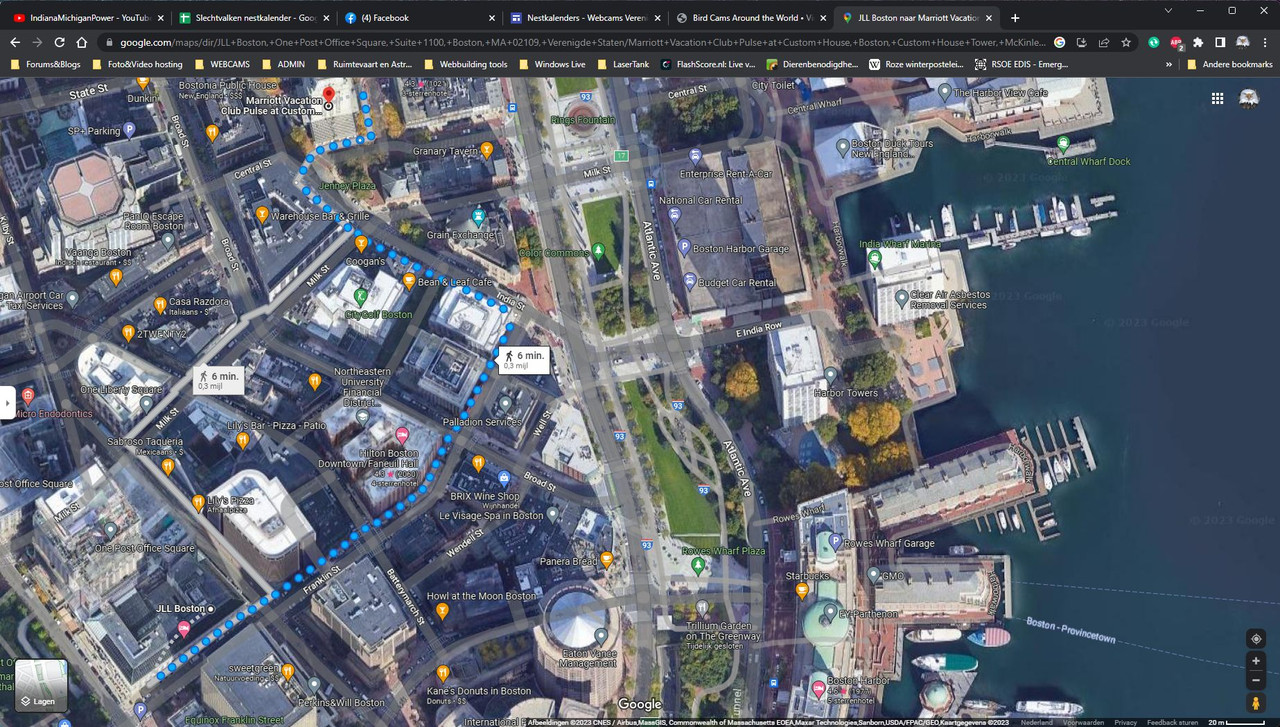Click the red Marriott Vacation Club destination pin
The width and height of the screenshot is (1280, 727).
pos(328,96)
